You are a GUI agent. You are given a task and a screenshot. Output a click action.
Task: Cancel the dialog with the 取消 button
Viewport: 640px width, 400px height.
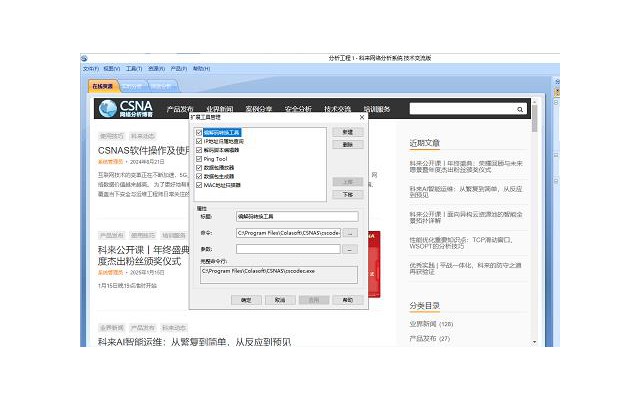[280, 300]
